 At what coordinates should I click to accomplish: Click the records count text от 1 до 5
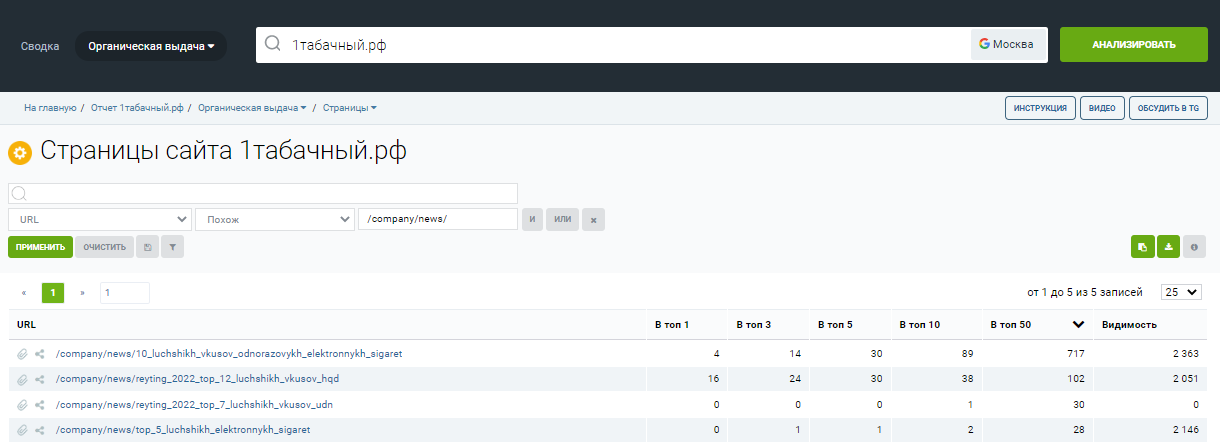[1084, 292]
